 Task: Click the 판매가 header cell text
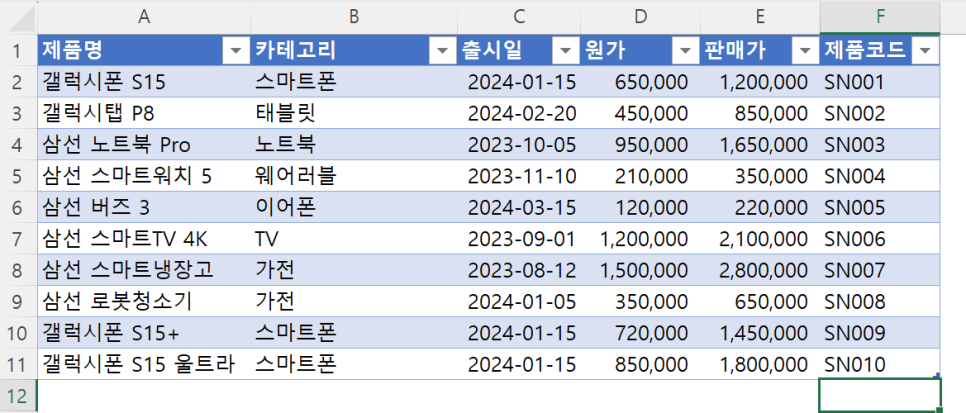pos(735,51)
